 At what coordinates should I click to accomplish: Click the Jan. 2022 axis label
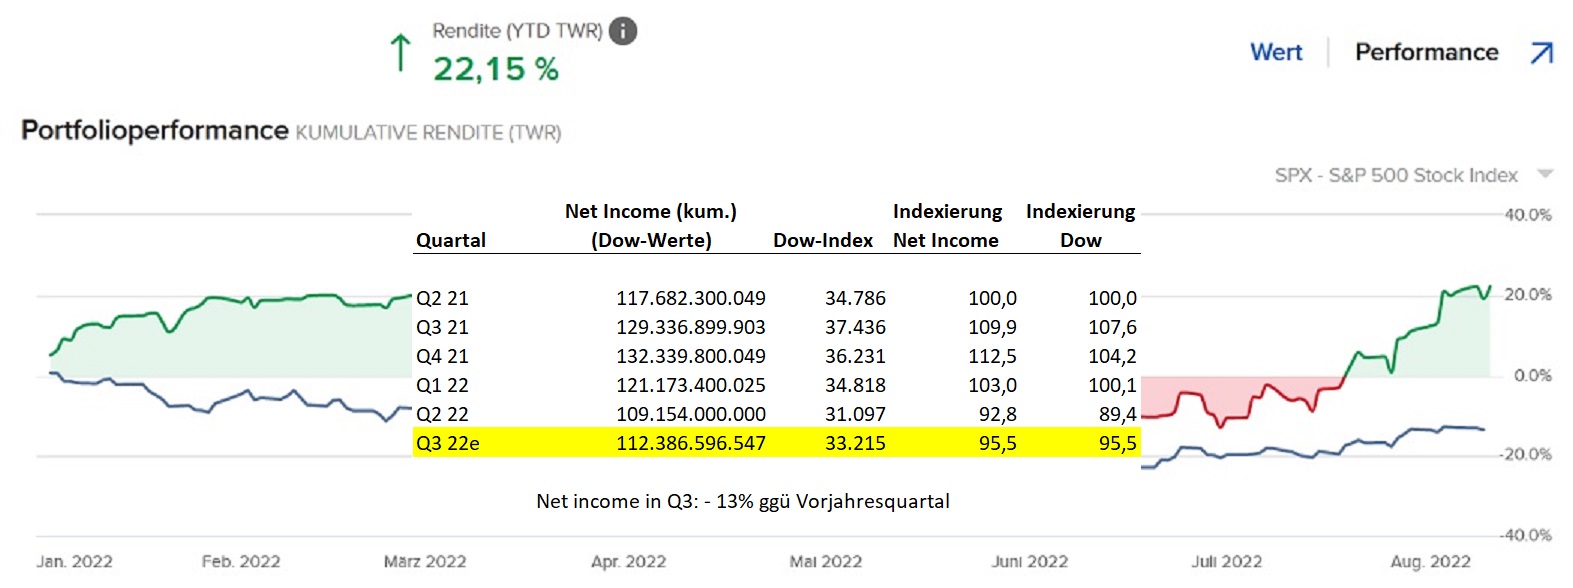point(74,562)
